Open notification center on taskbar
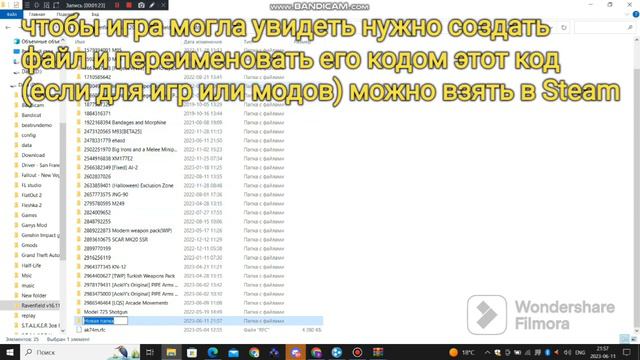The image size is (640, 360). [627, 352]
